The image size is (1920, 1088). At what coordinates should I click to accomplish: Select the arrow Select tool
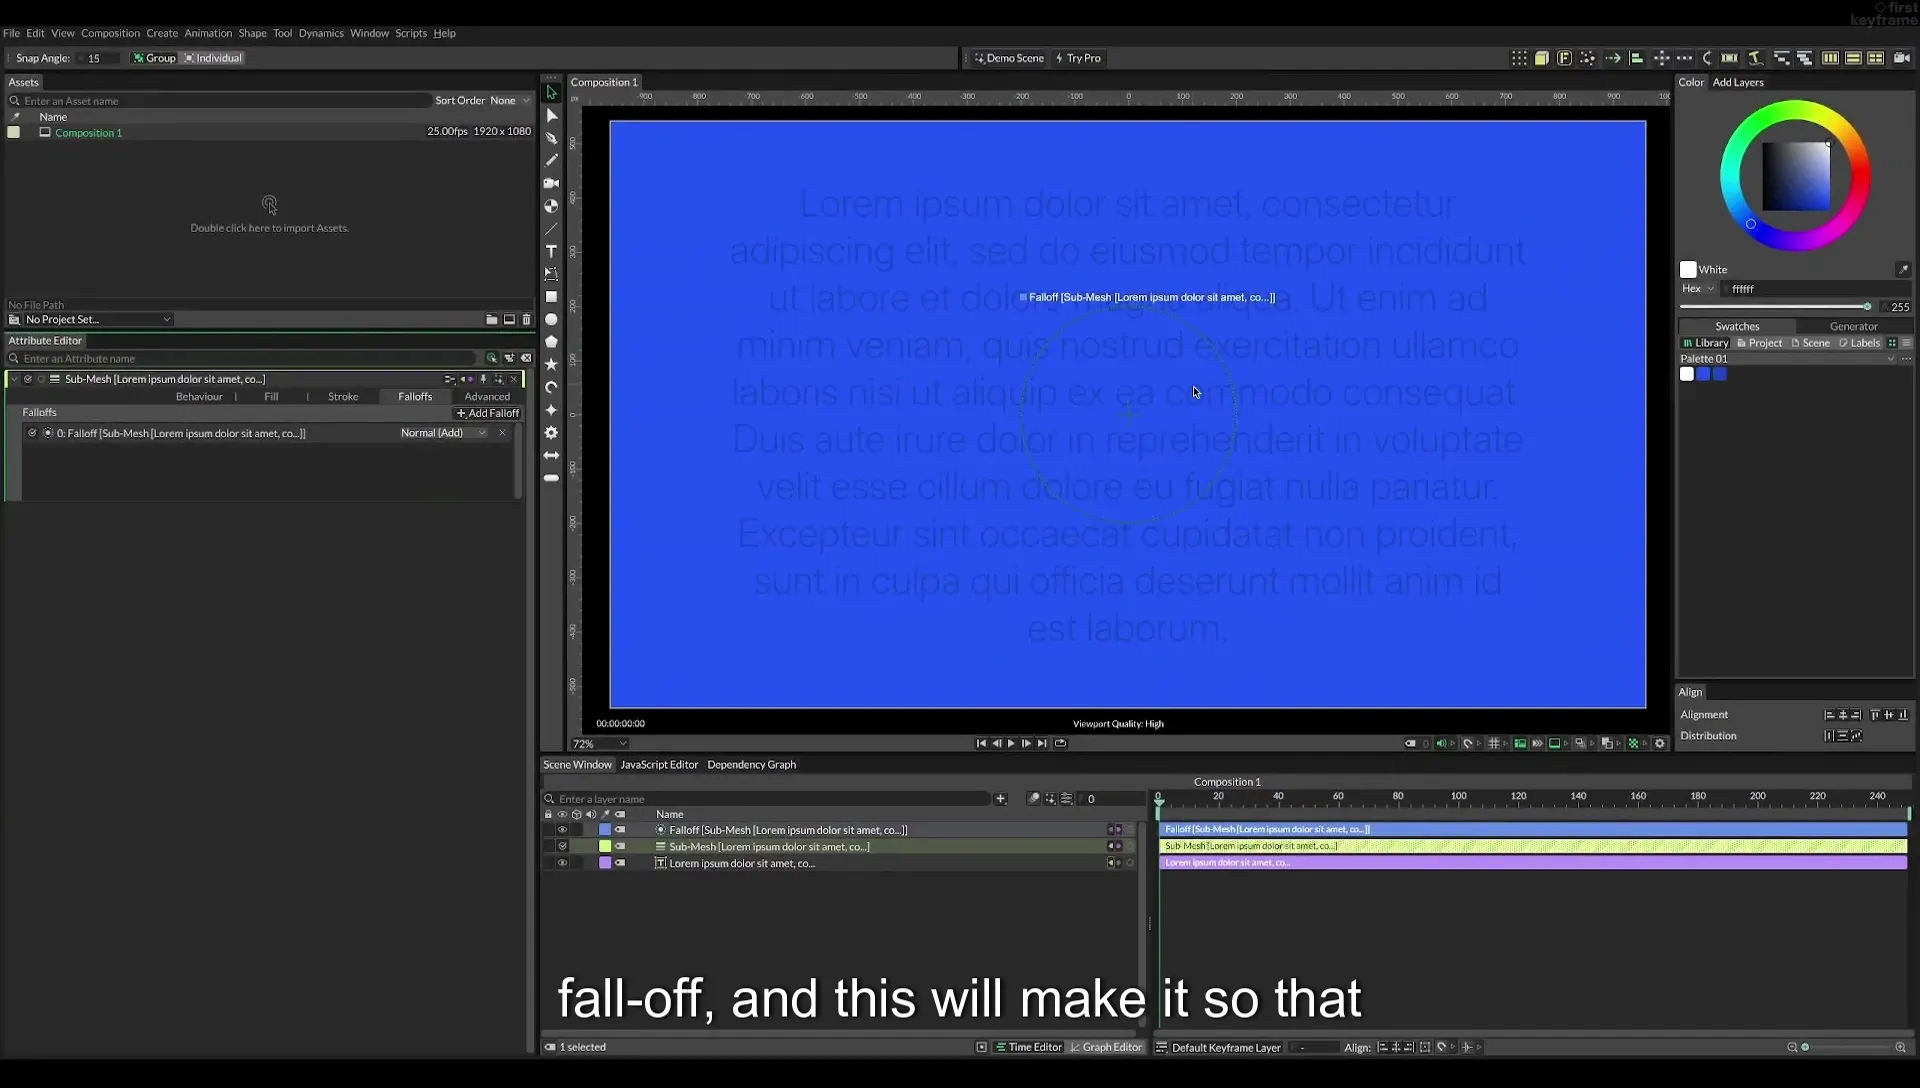[x=551, y=93]
